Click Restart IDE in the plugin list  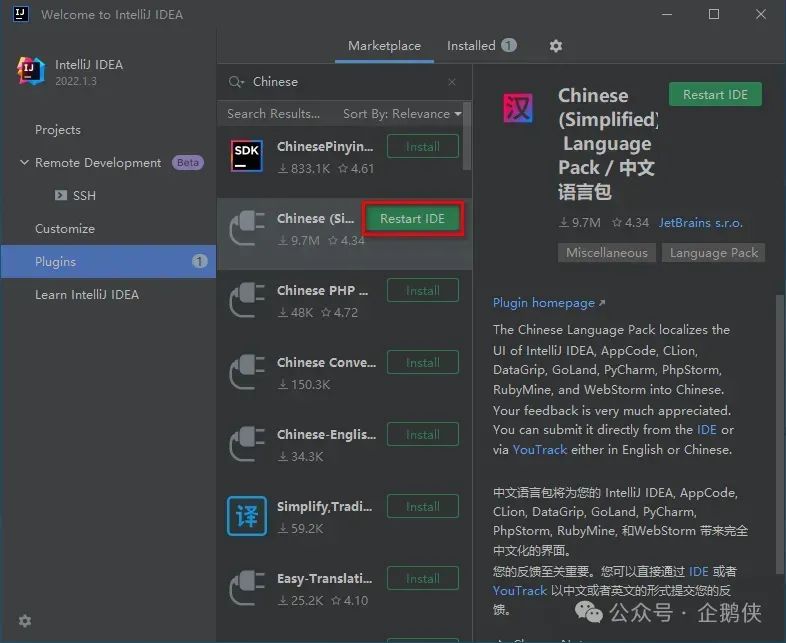413,219
